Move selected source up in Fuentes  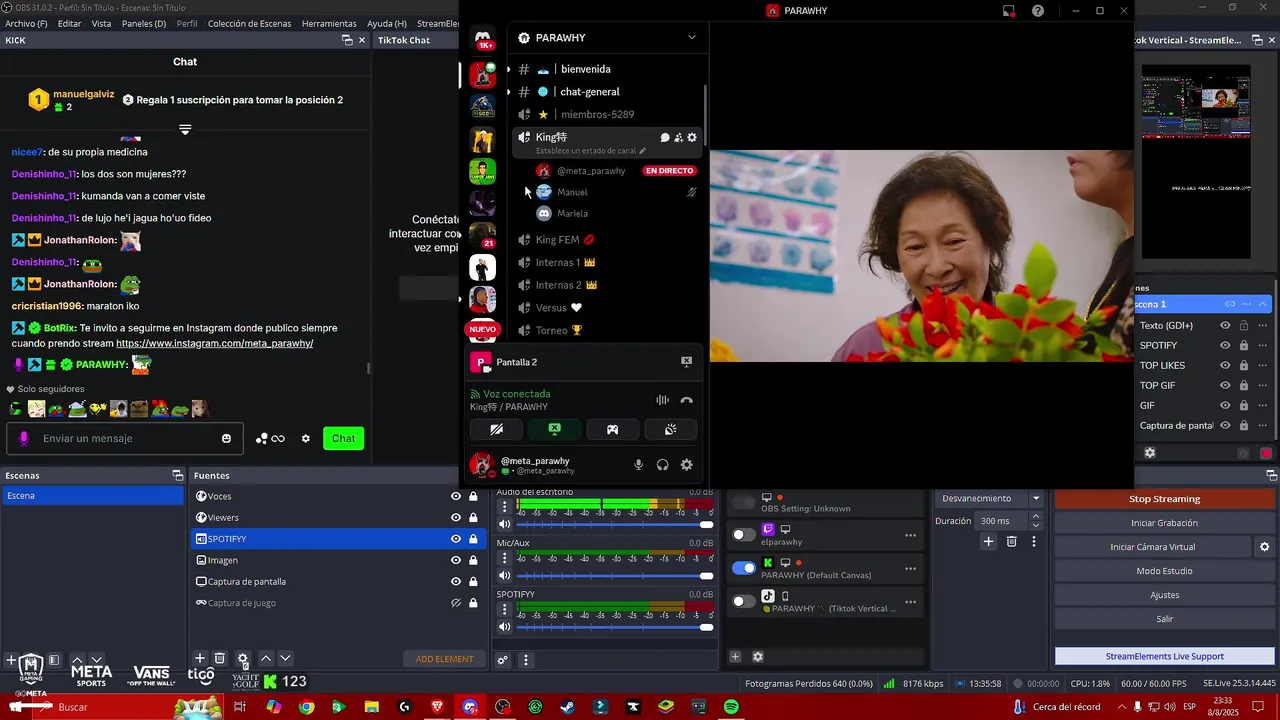[266, 658]
